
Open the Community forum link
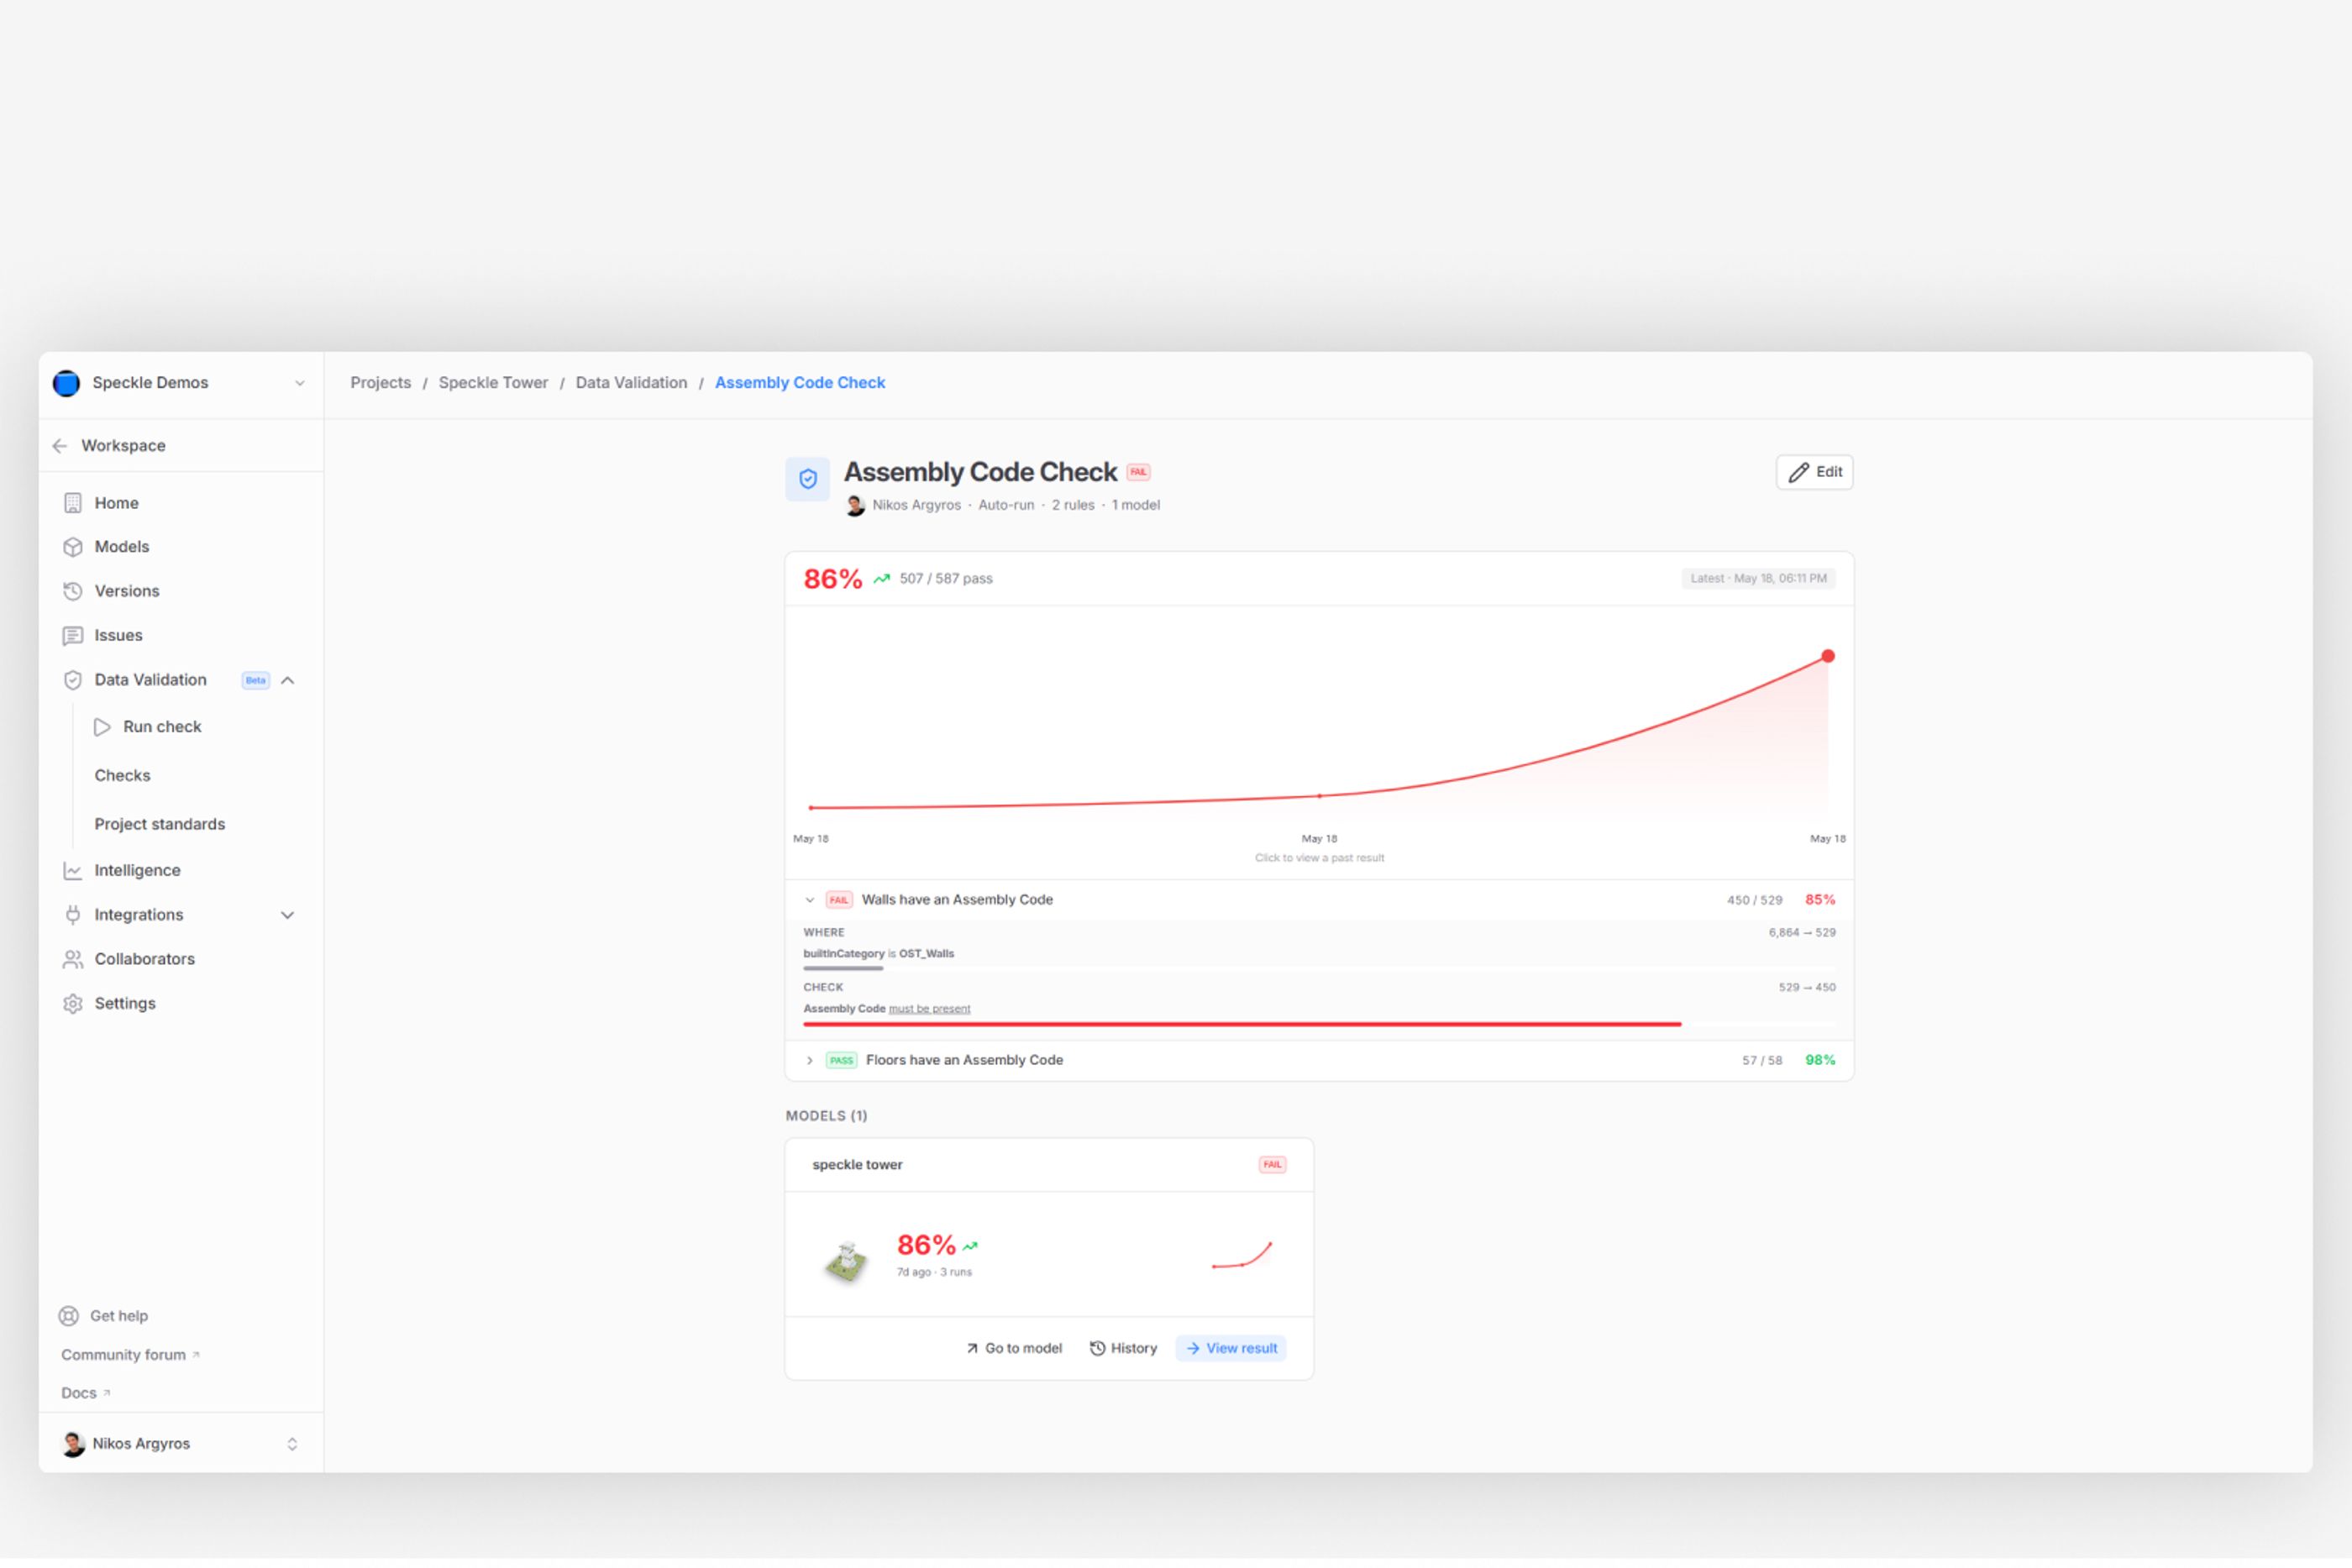130,1355
